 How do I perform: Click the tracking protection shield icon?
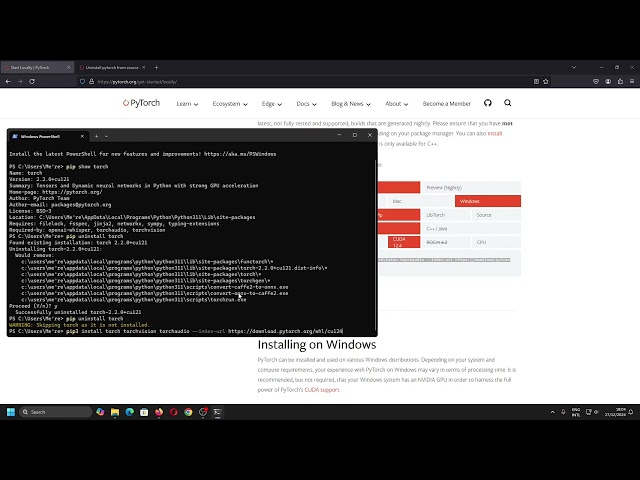click(82, 82)
